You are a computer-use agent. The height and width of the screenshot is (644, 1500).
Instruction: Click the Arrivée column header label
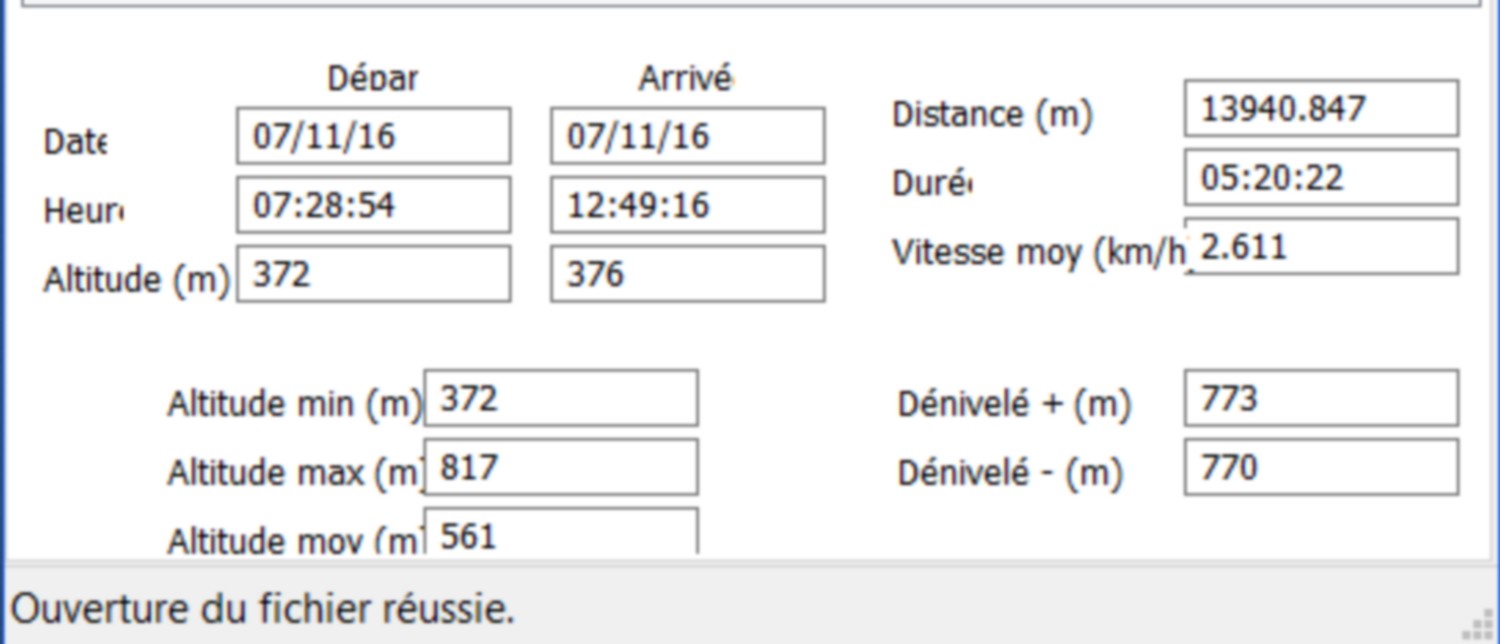pyautogui.click(x=686, y=79)
